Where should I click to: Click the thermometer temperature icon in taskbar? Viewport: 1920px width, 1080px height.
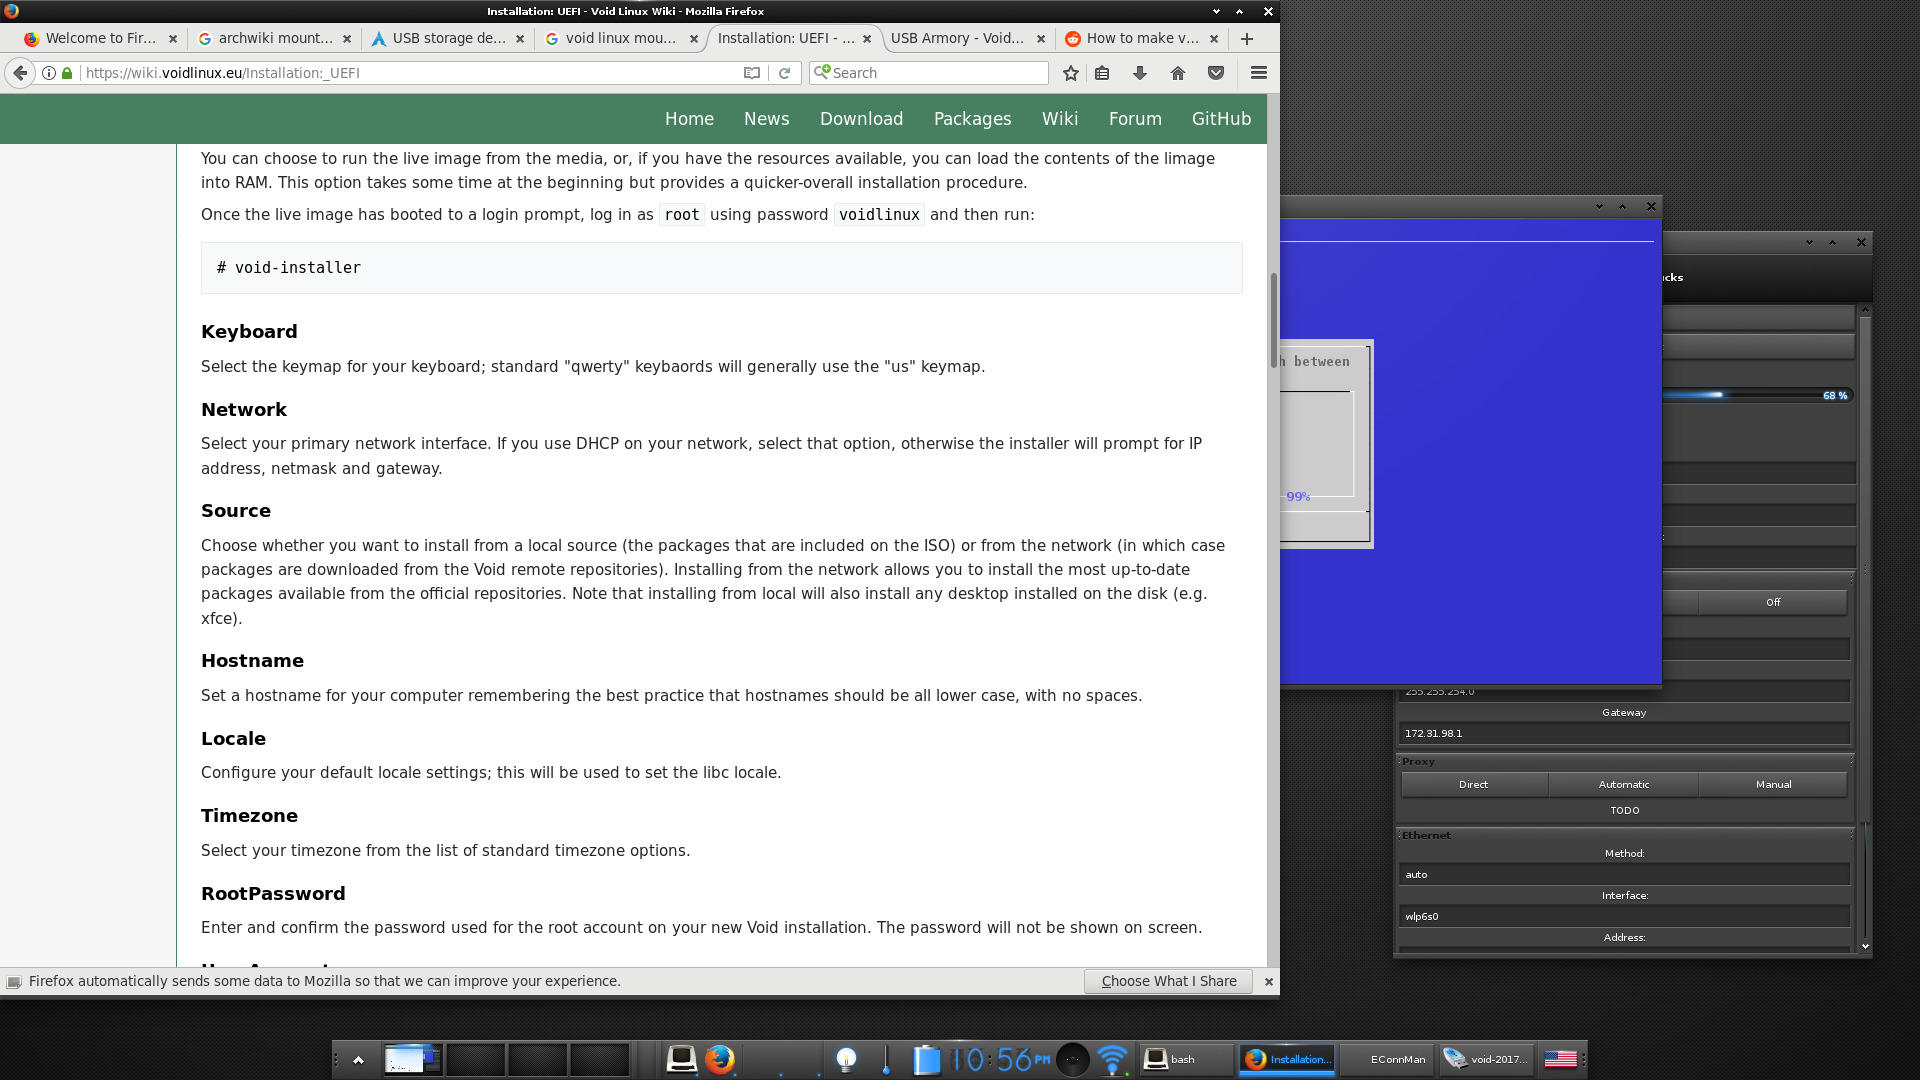pyautogui.click(x=886, y=1060)
